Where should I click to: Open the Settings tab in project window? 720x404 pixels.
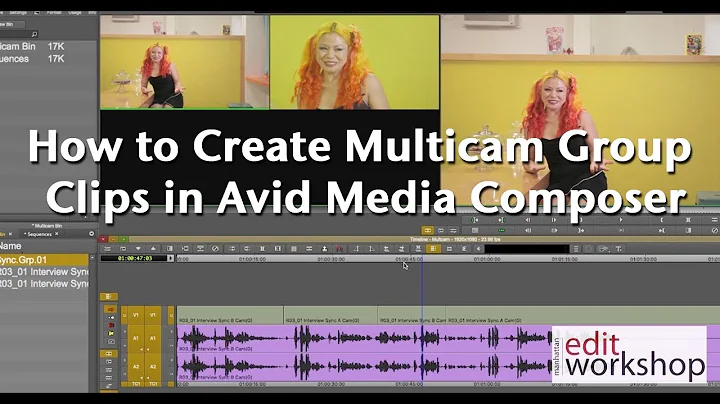(x=18, y=12)
